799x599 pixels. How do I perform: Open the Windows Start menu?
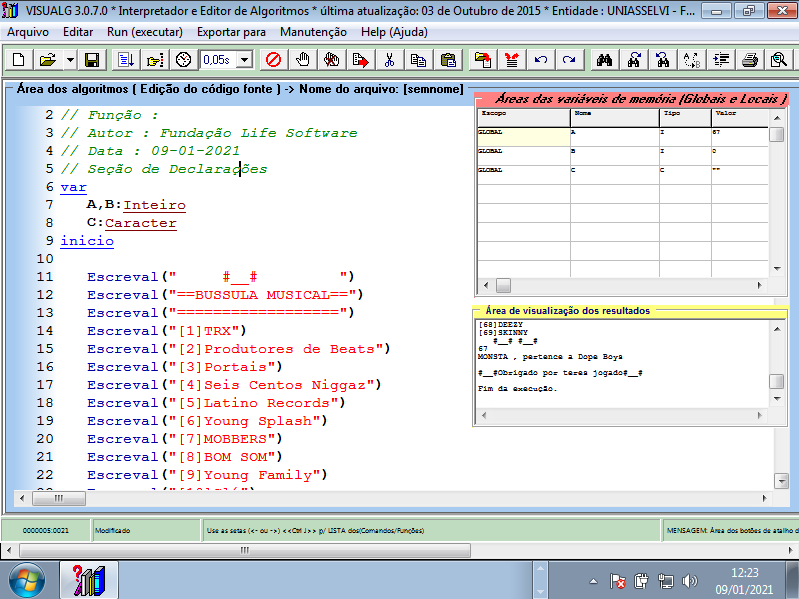click(x=26, y=580)
